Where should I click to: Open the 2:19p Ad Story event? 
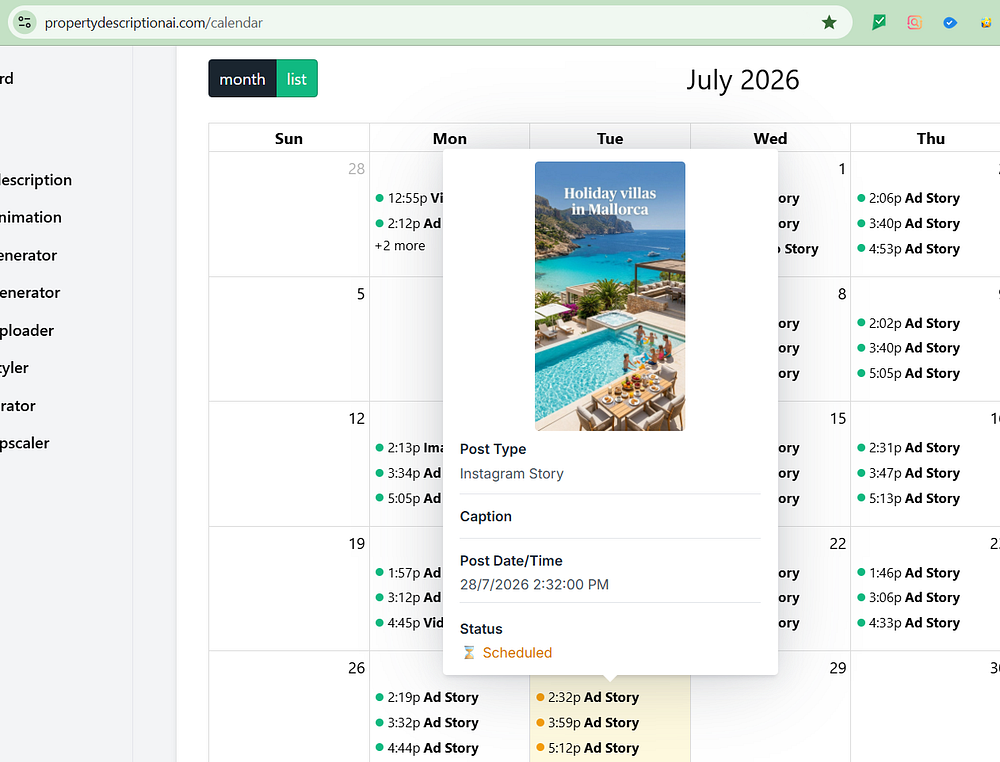pos(427,698)
